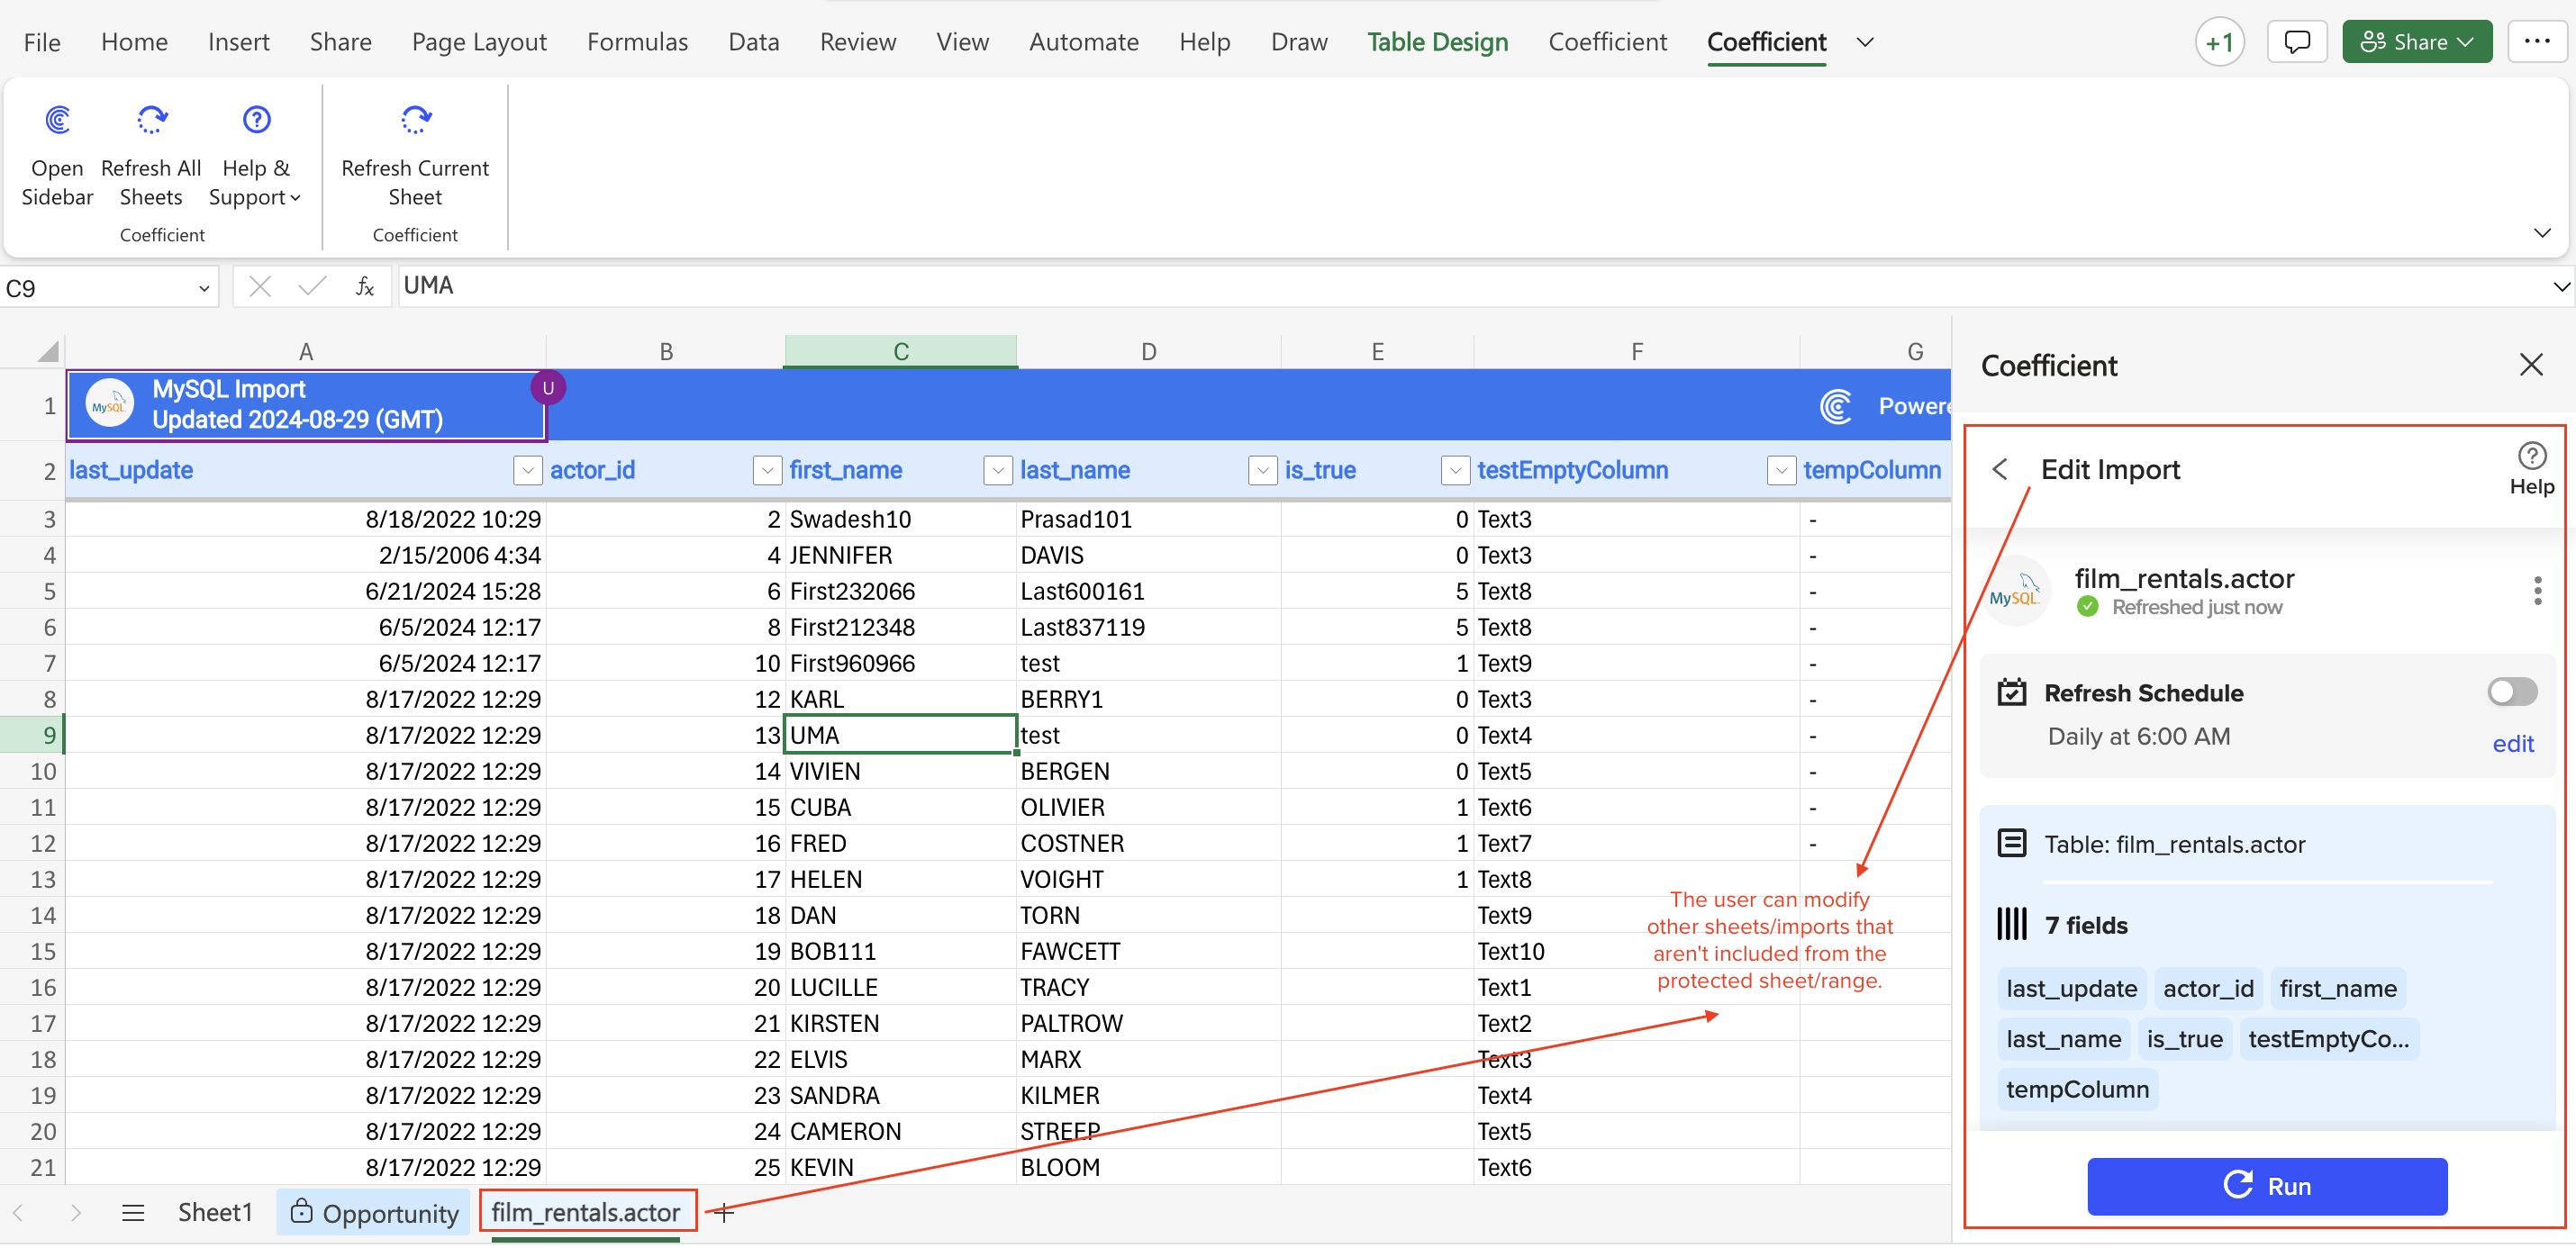
Task: Click the Refresh Schedule calendar icon
Action: click(2011, 692)
